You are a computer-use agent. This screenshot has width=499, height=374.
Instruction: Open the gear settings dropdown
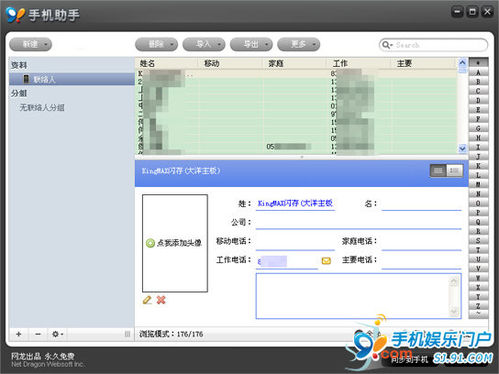(57, 334)
